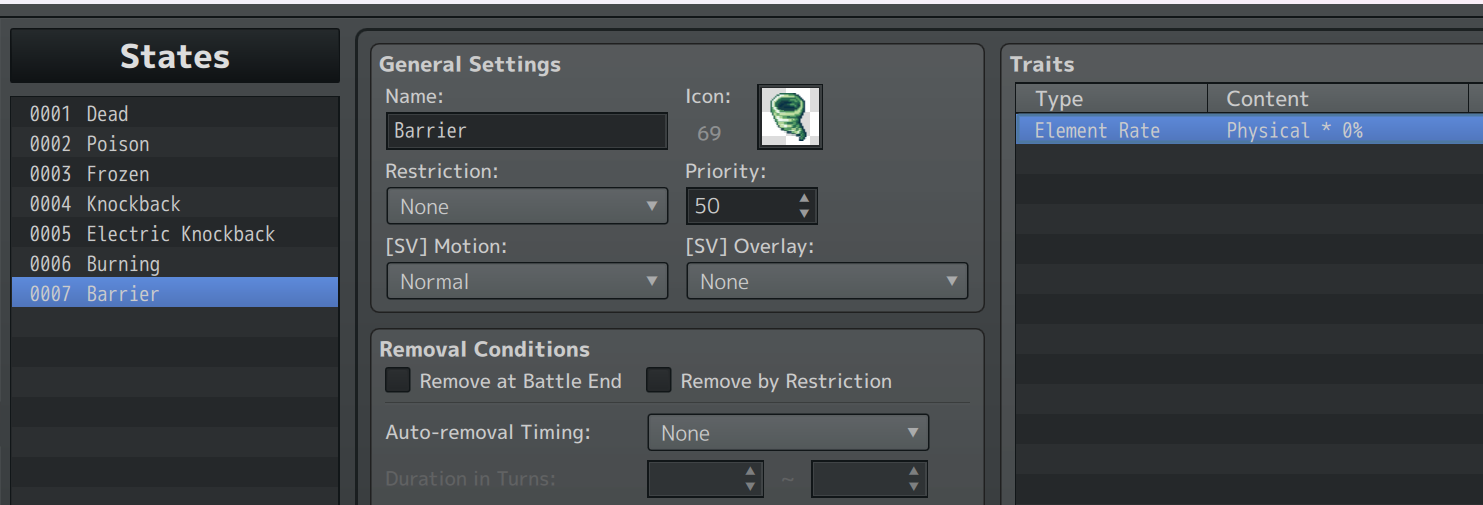Choose the Frozen state
Viewport: 1483px width, 505px height.
click(x=175, y=173)
